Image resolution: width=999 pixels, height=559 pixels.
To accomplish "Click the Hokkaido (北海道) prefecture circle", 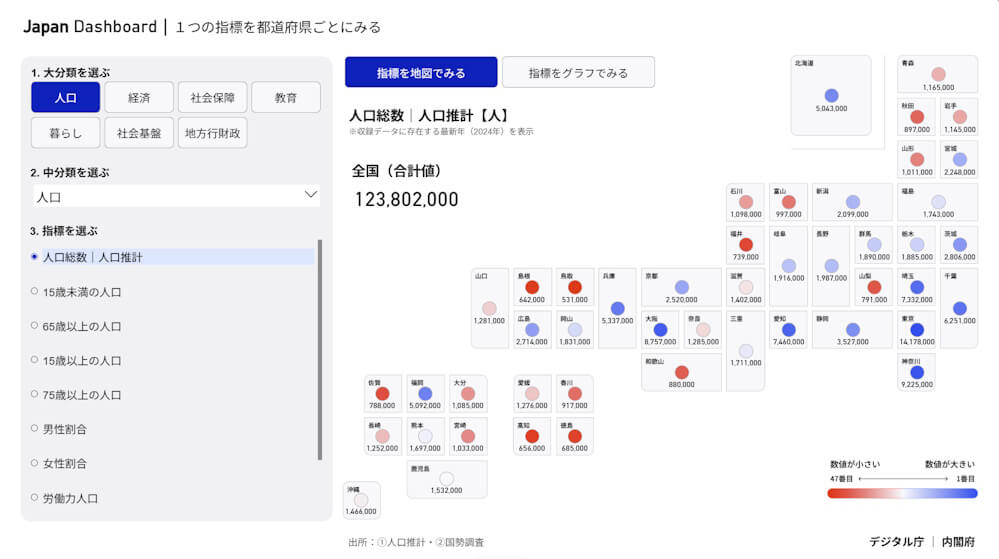I will point(831,96).
